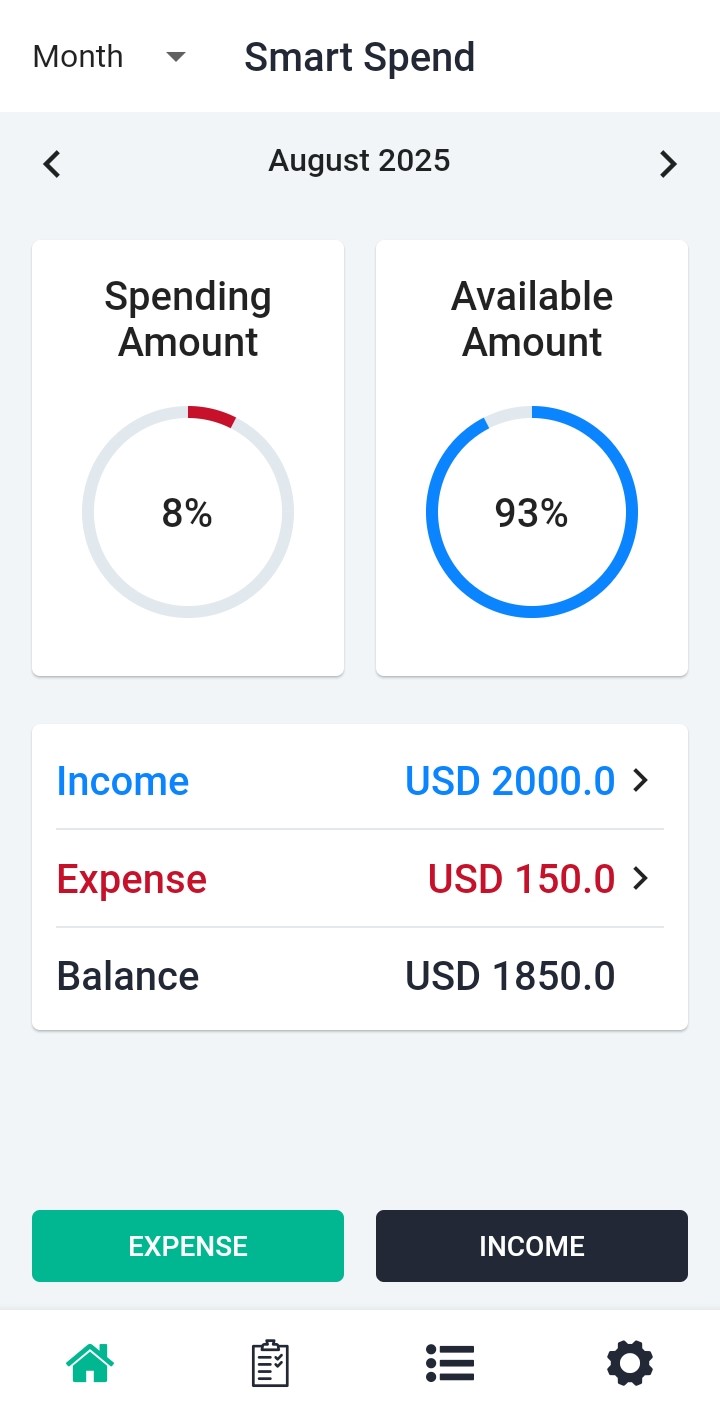The image size is (720, 1411).
Task: Open Expense details chevron arrow
Action: coord(641,878)
